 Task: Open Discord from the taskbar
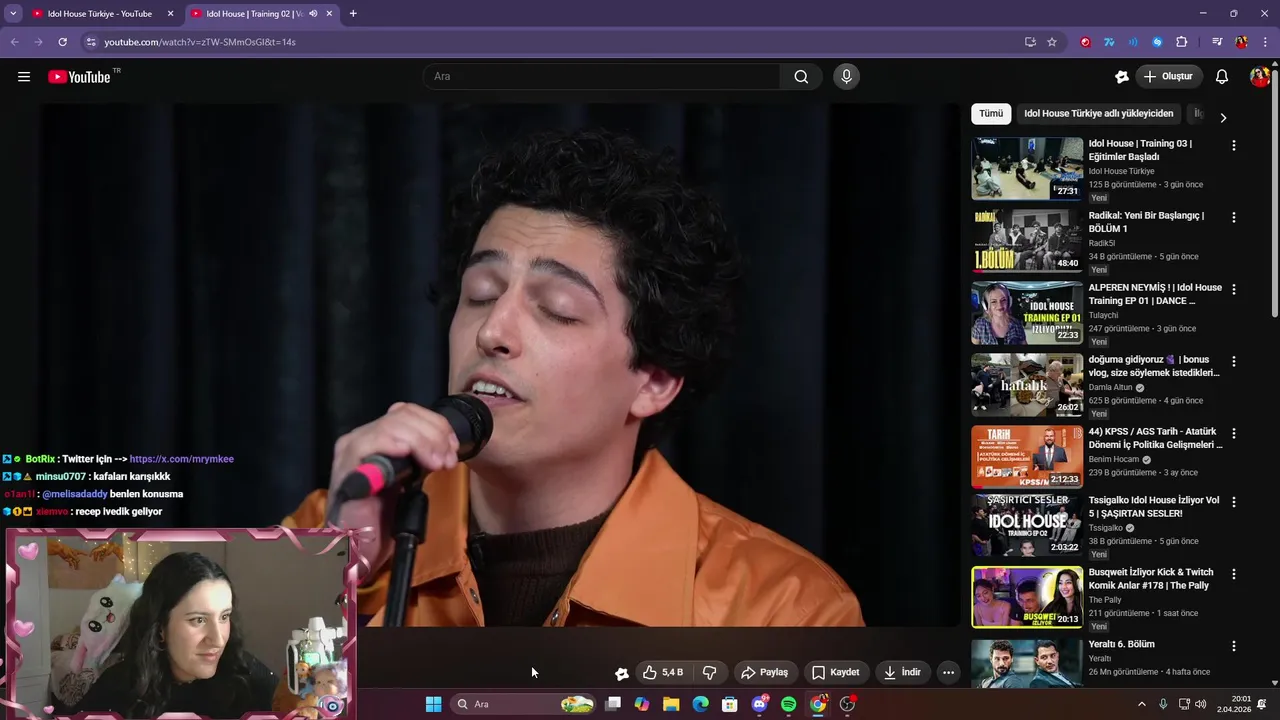coord(759,704)
